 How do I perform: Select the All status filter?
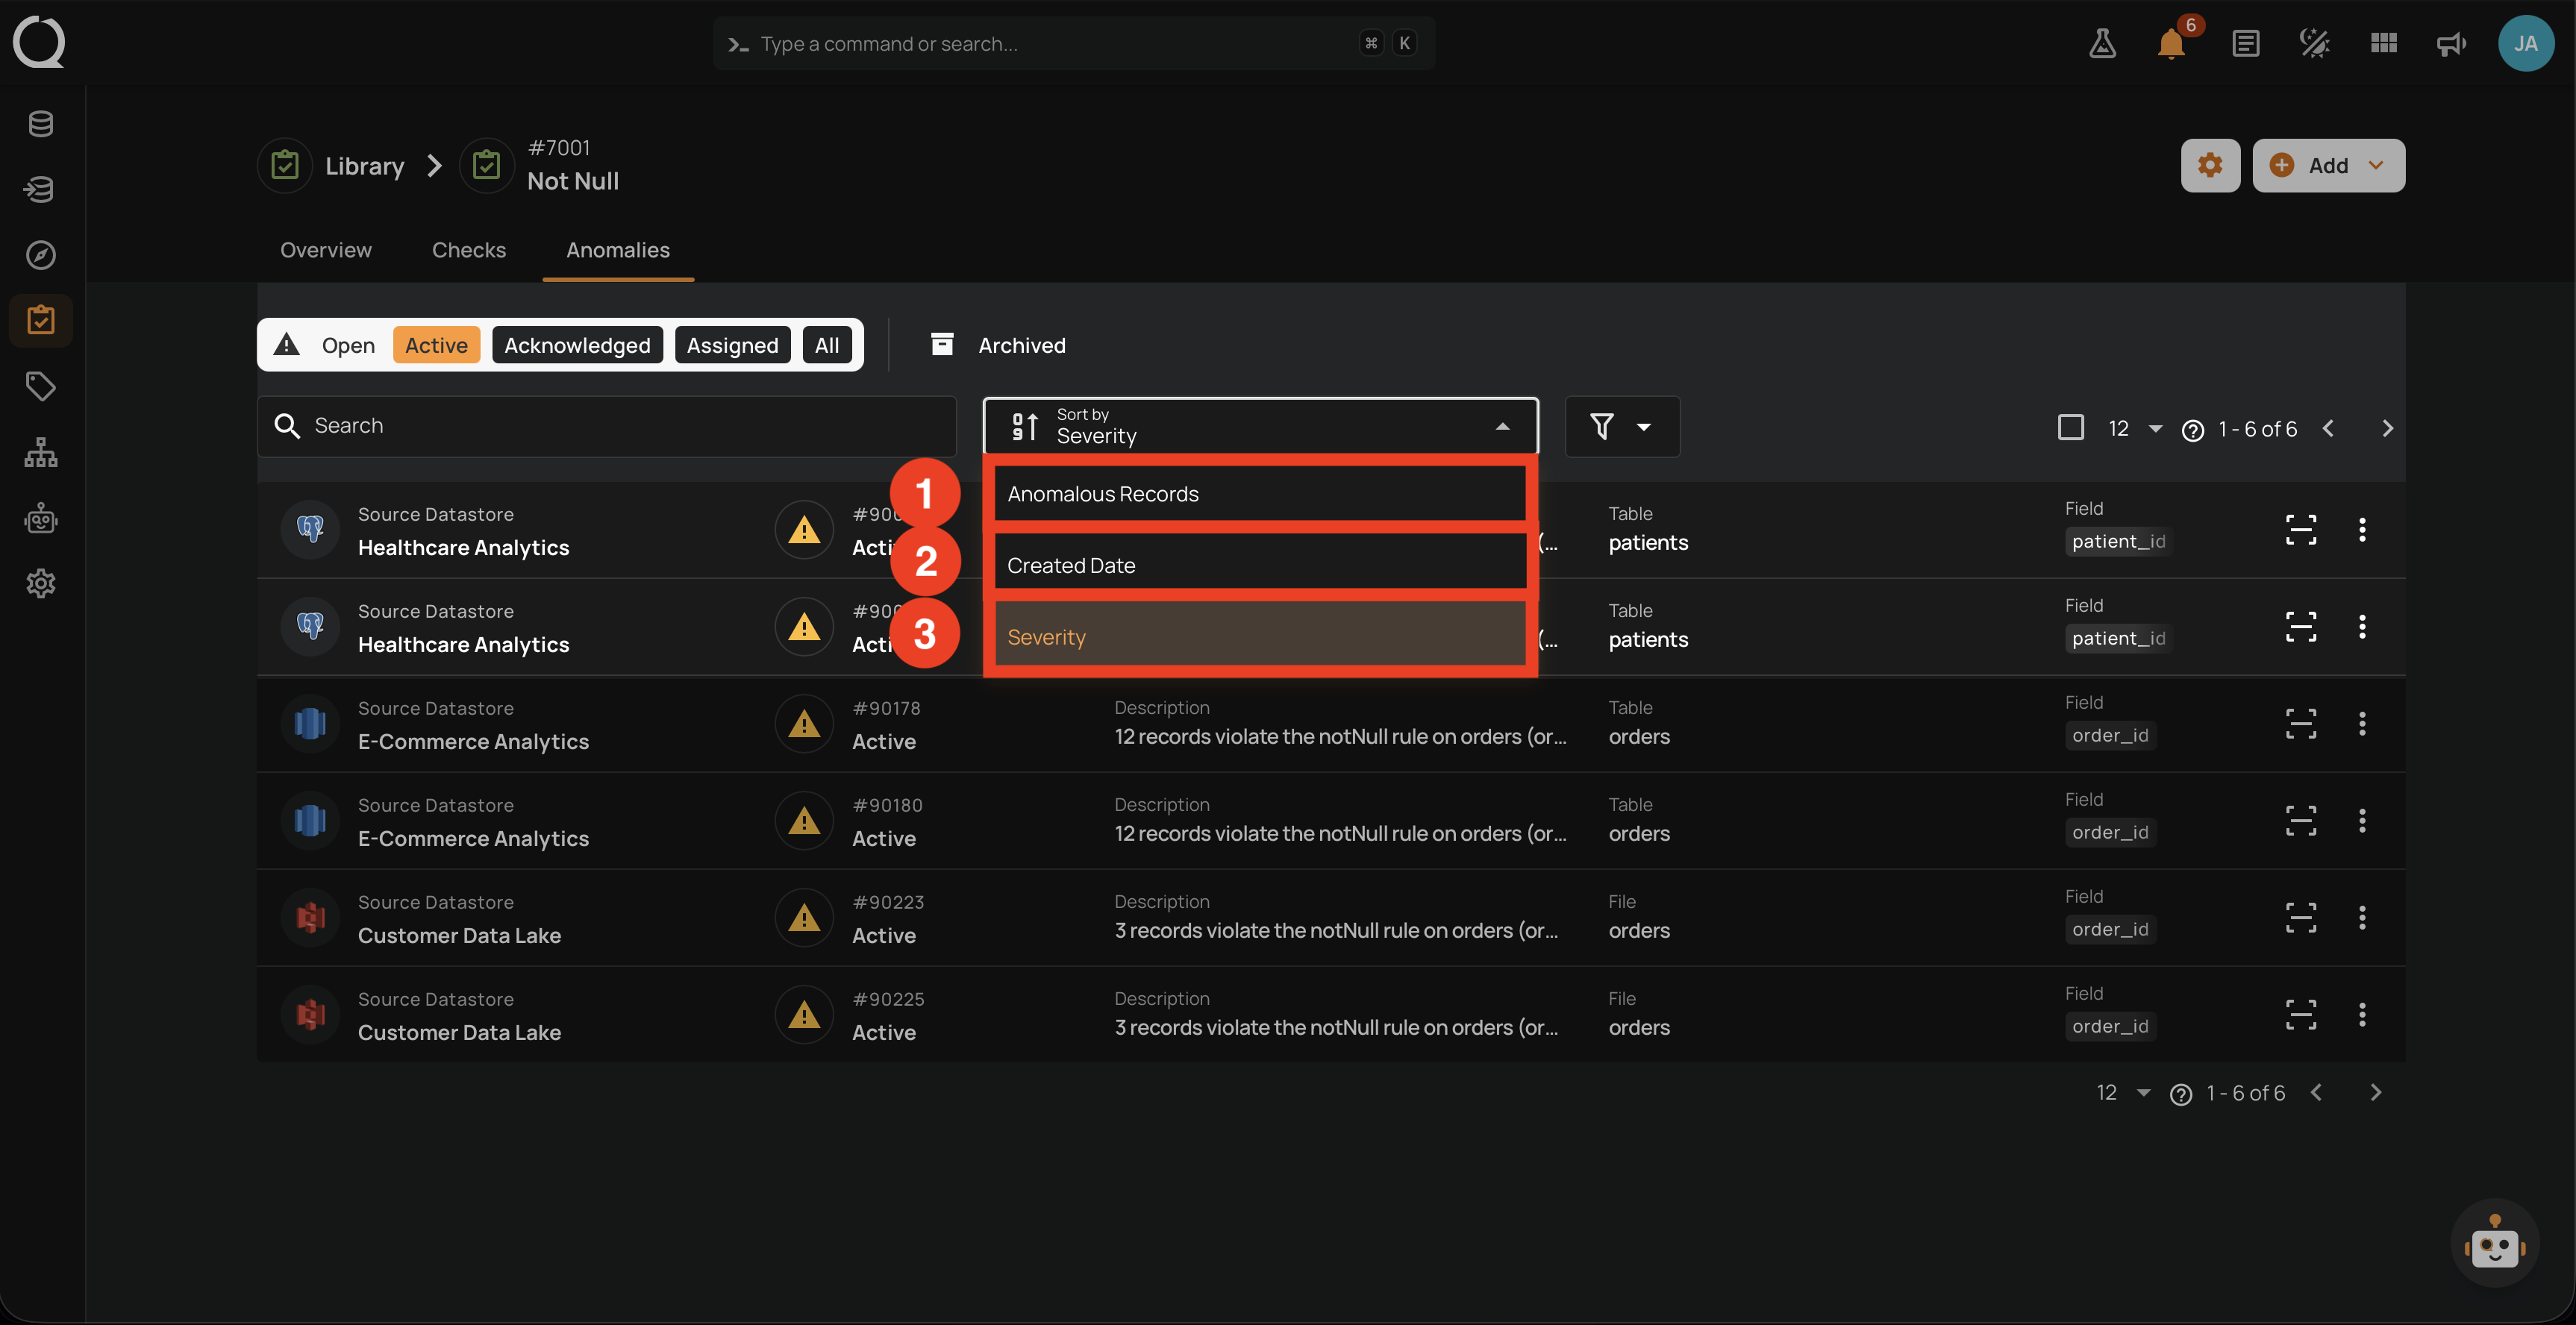pyautogui.click(x=827, y=345)
